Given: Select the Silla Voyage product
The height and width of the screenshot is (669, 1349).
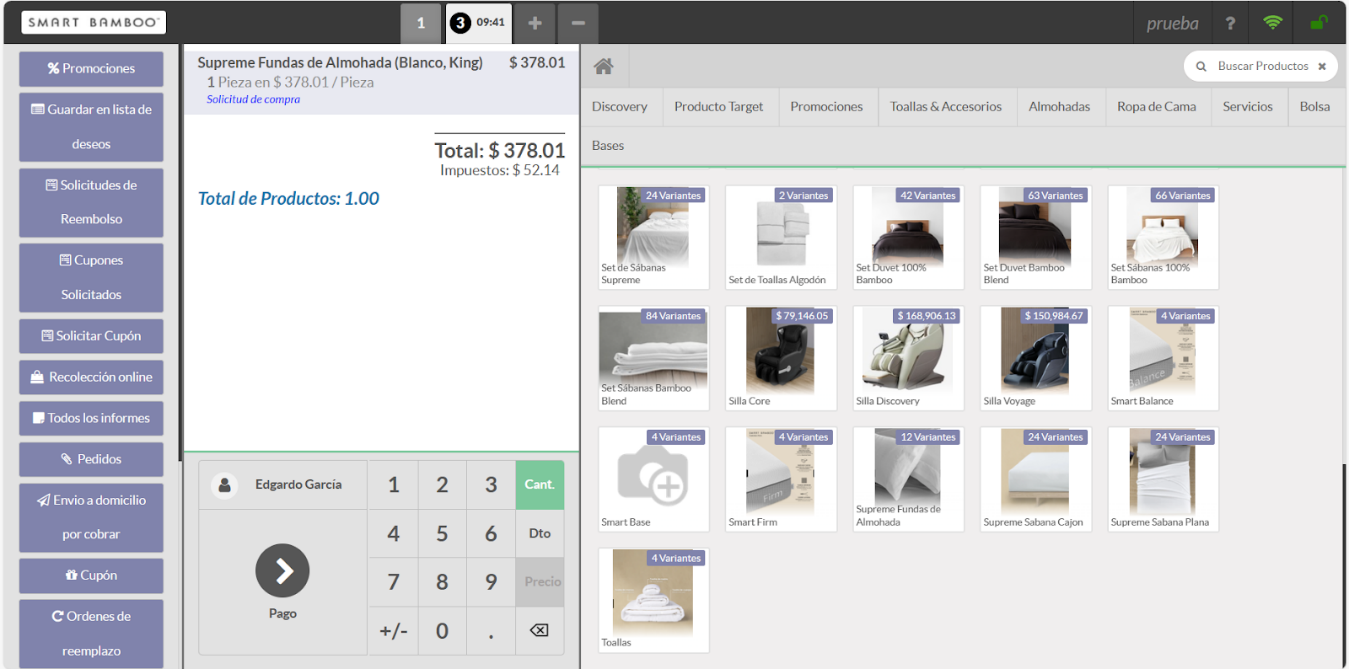Looking at the screenshot, I should [x=1036, y=358].
